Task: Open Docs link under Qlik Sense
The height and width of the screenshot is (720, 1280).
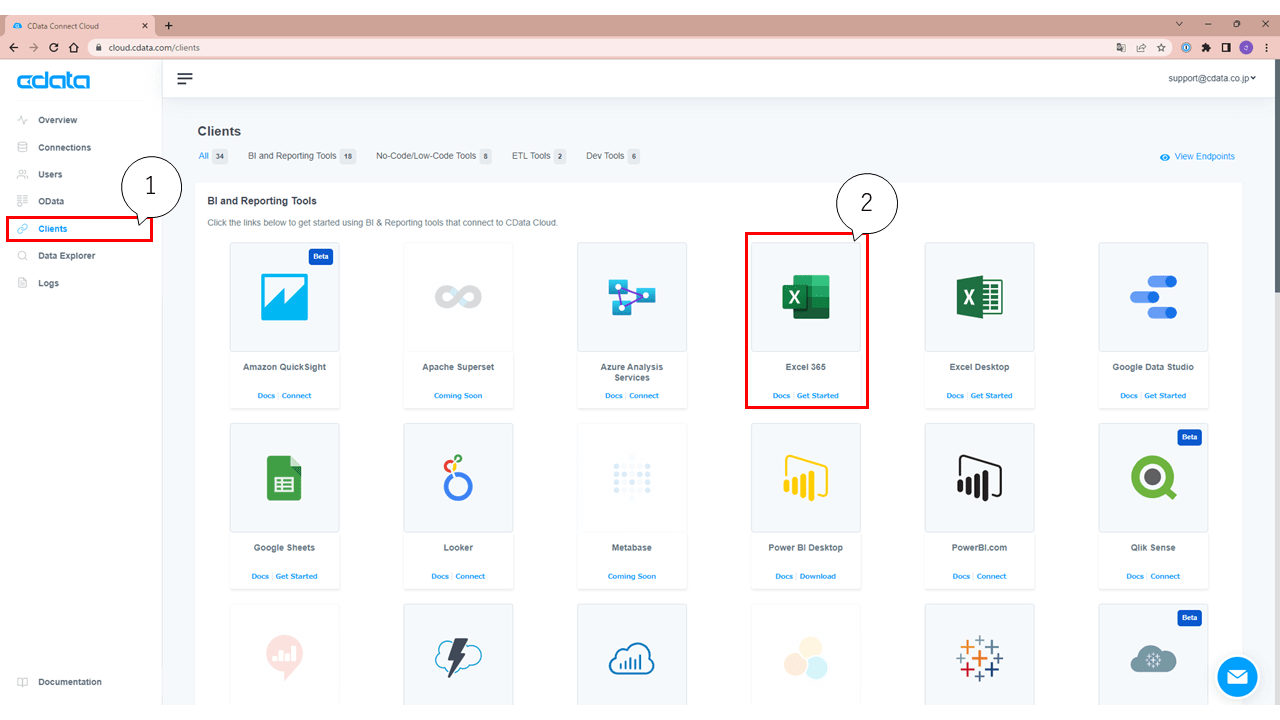Action: pos(1135,577)
